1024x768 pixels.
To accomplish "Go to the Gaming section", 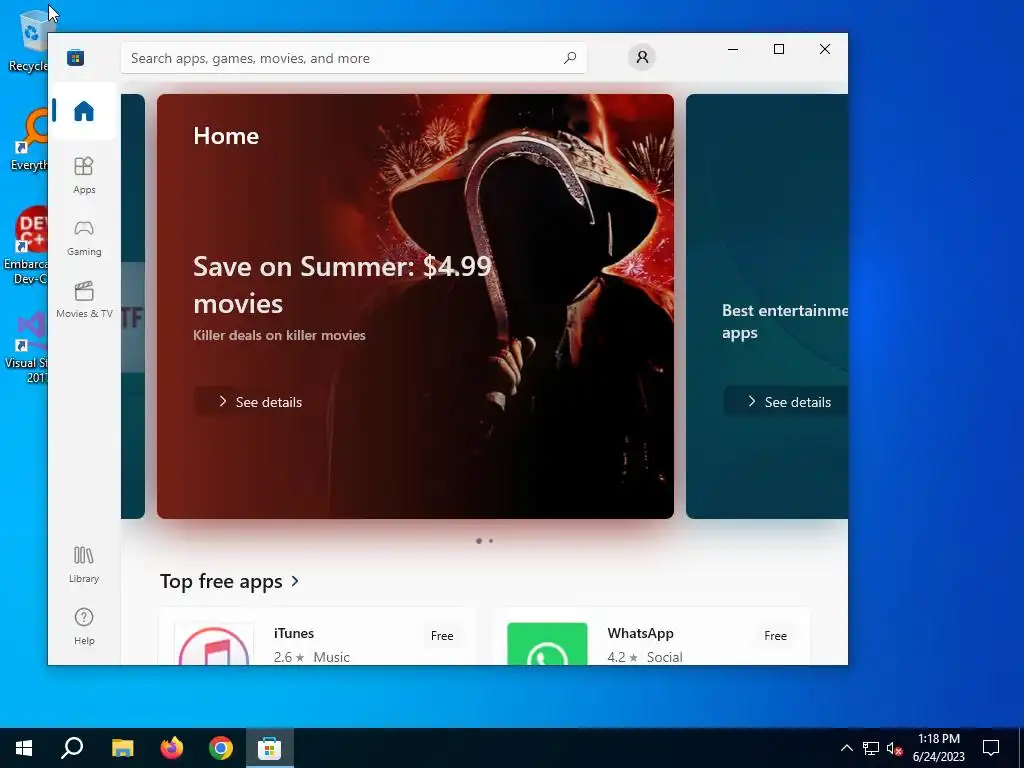I will point(84,238).
